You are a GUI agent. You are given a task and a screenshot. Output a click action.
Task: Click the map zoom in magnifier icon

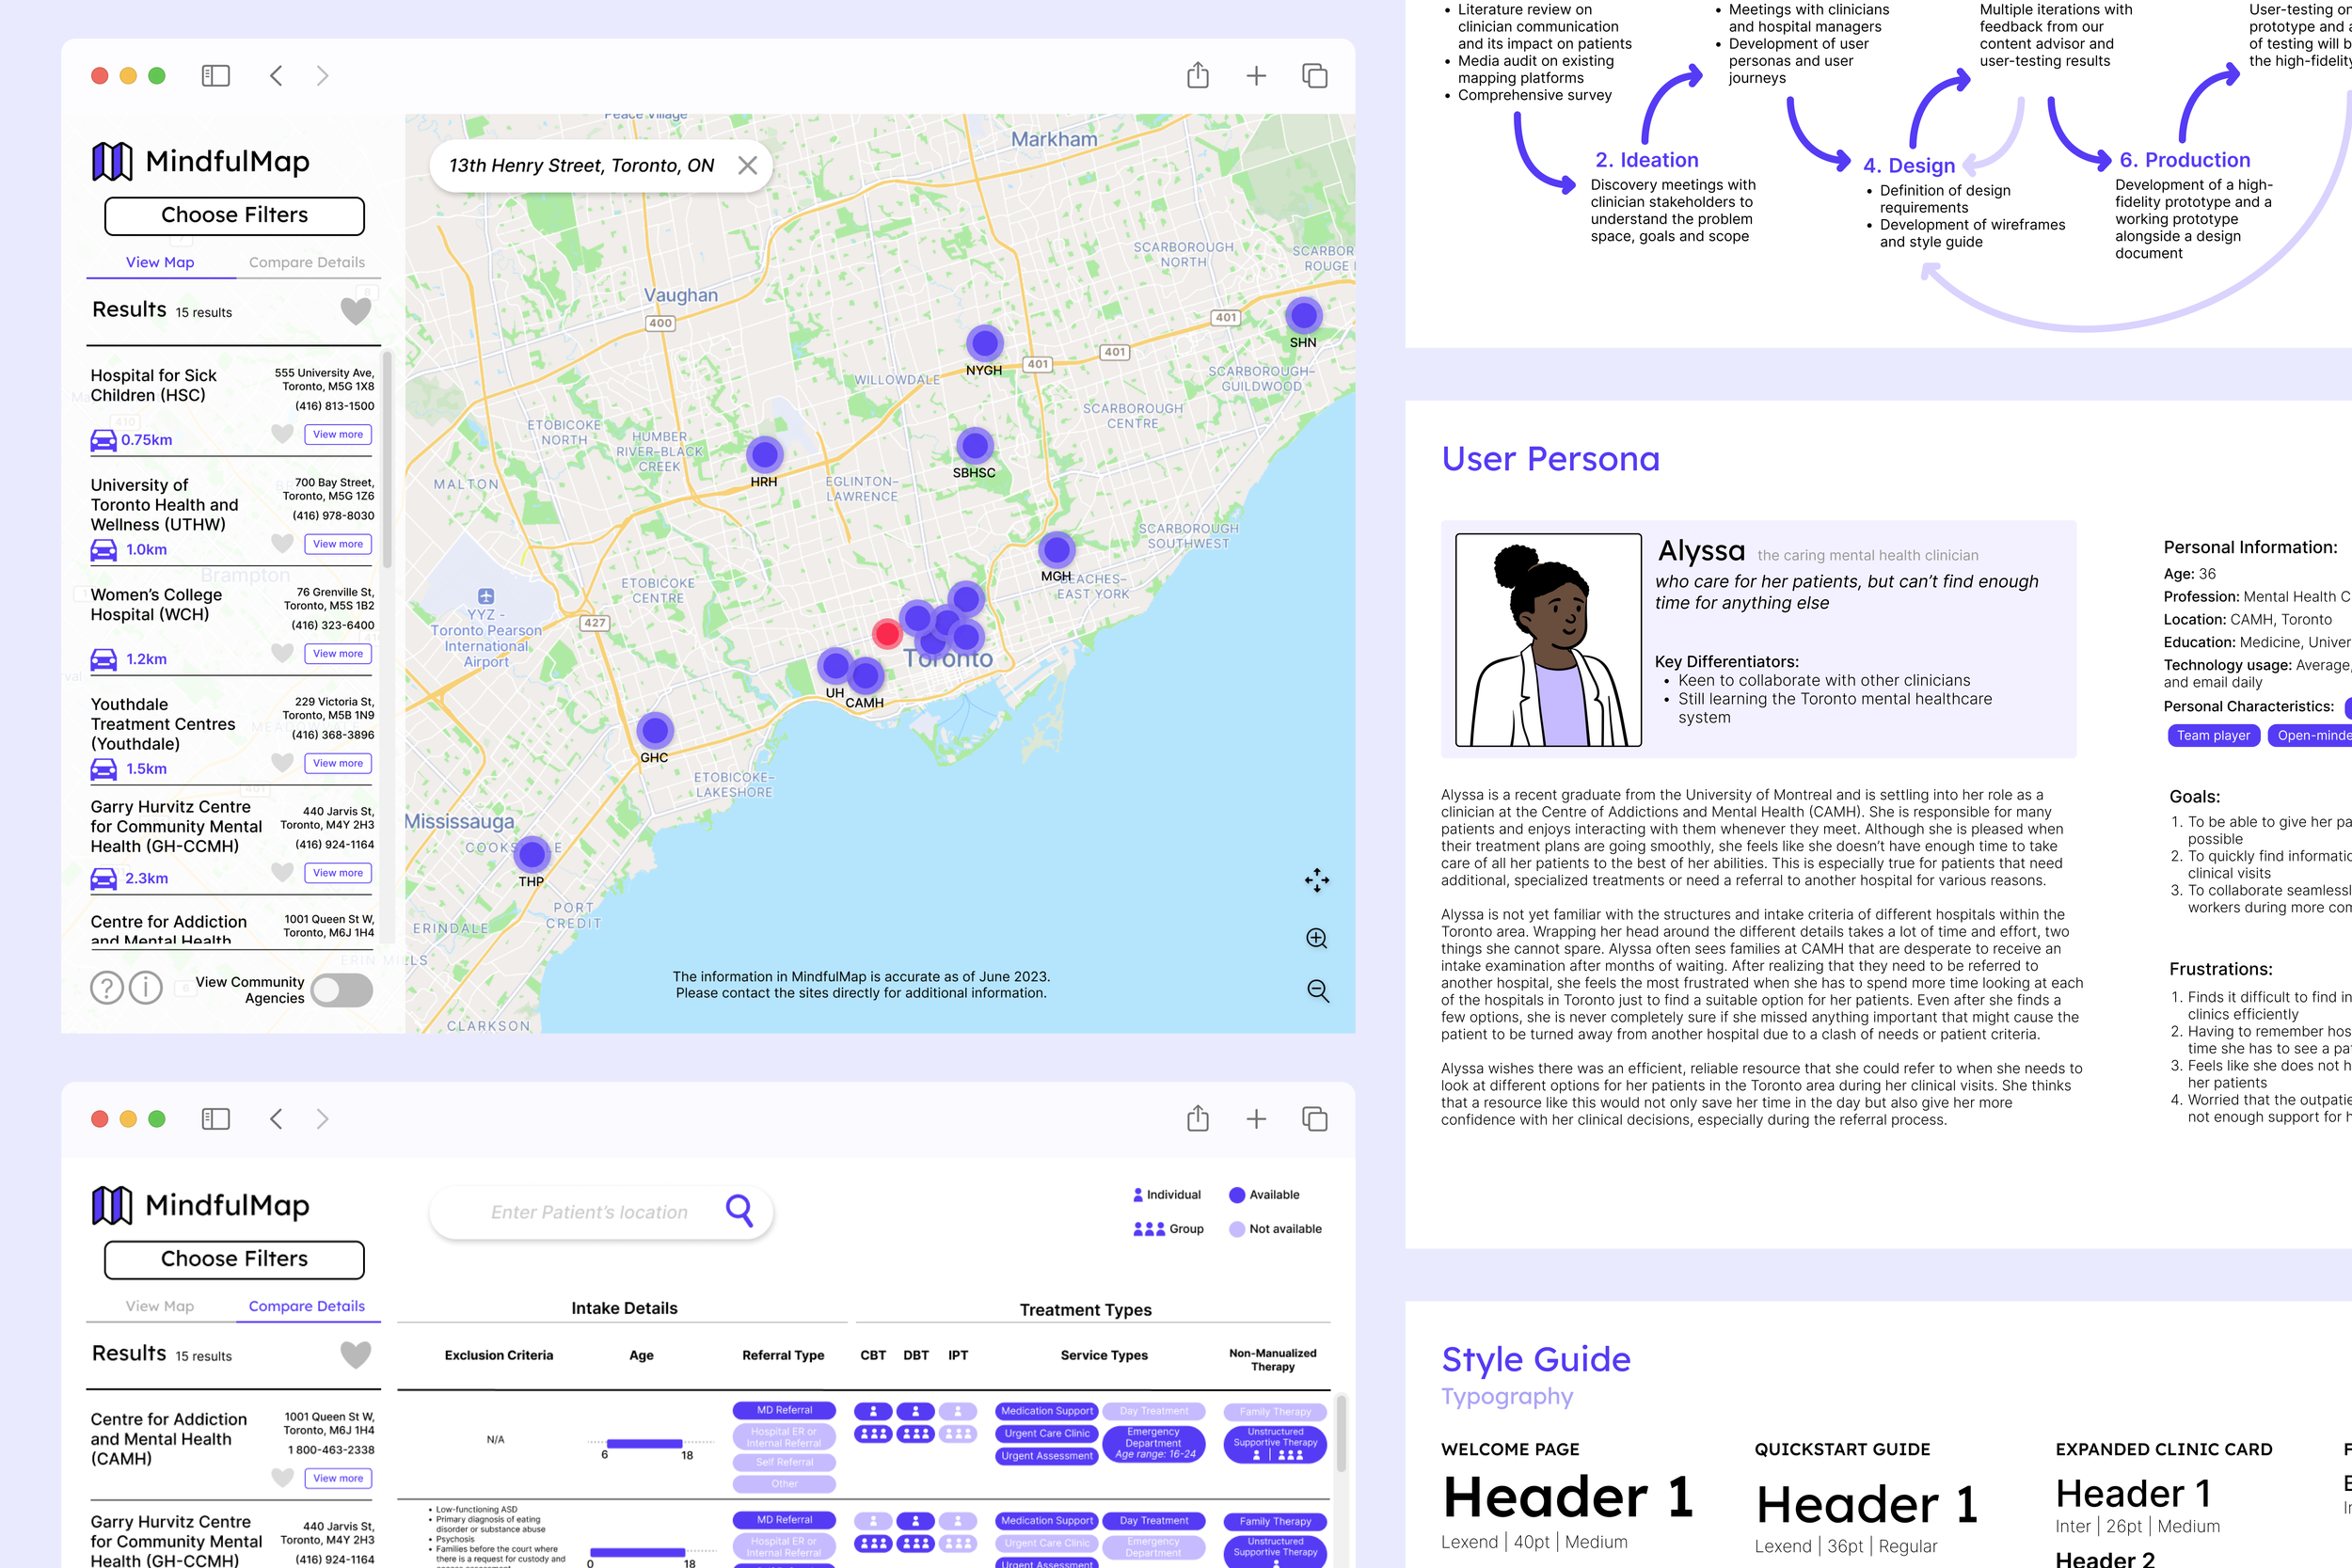(x=1316, y=938)
